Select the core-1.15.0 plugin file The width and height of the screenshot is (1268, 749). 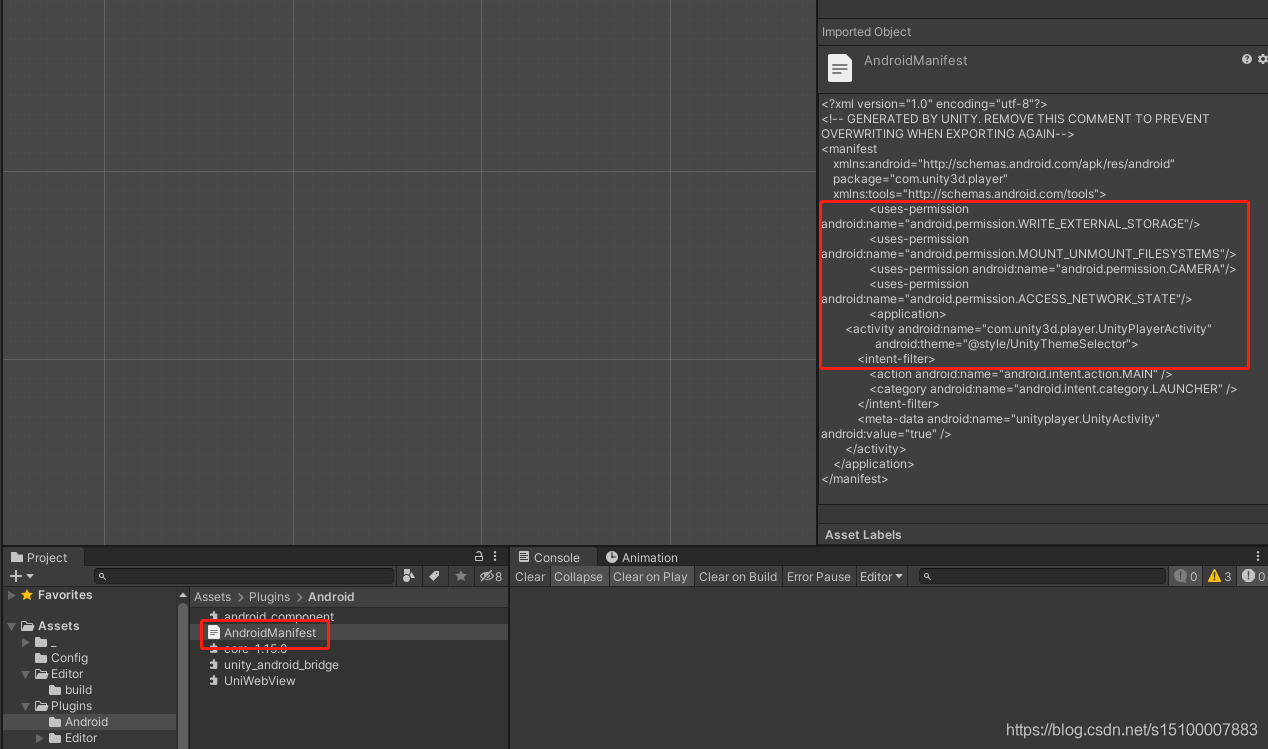(255, 649)
